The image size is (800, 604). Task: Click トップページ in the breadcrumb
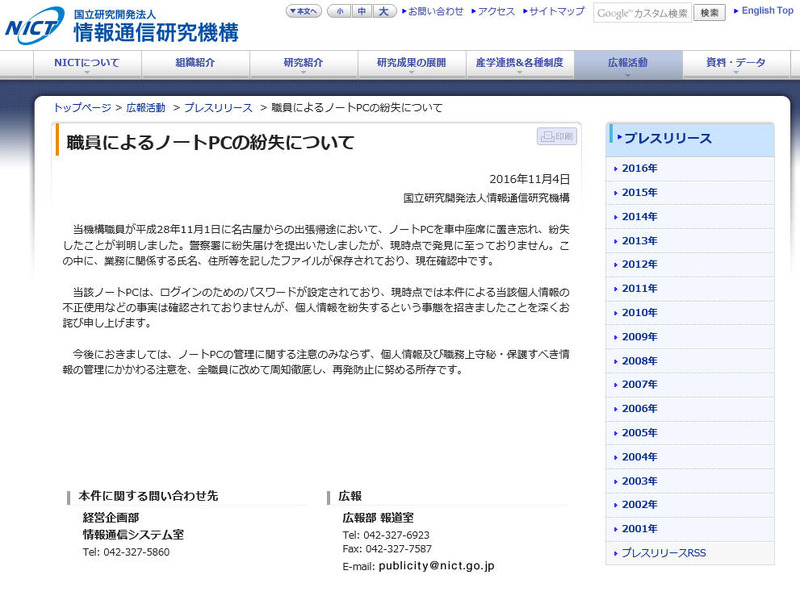pyautogui.click(x=83, y=107)
